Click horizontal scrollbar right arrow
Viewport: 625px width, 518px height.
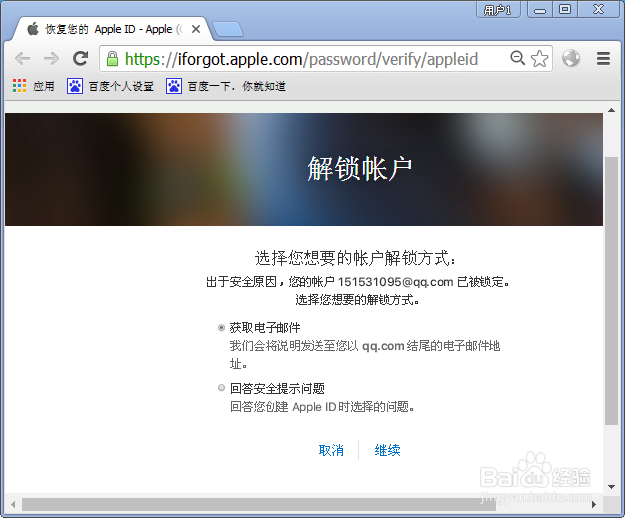594,504
